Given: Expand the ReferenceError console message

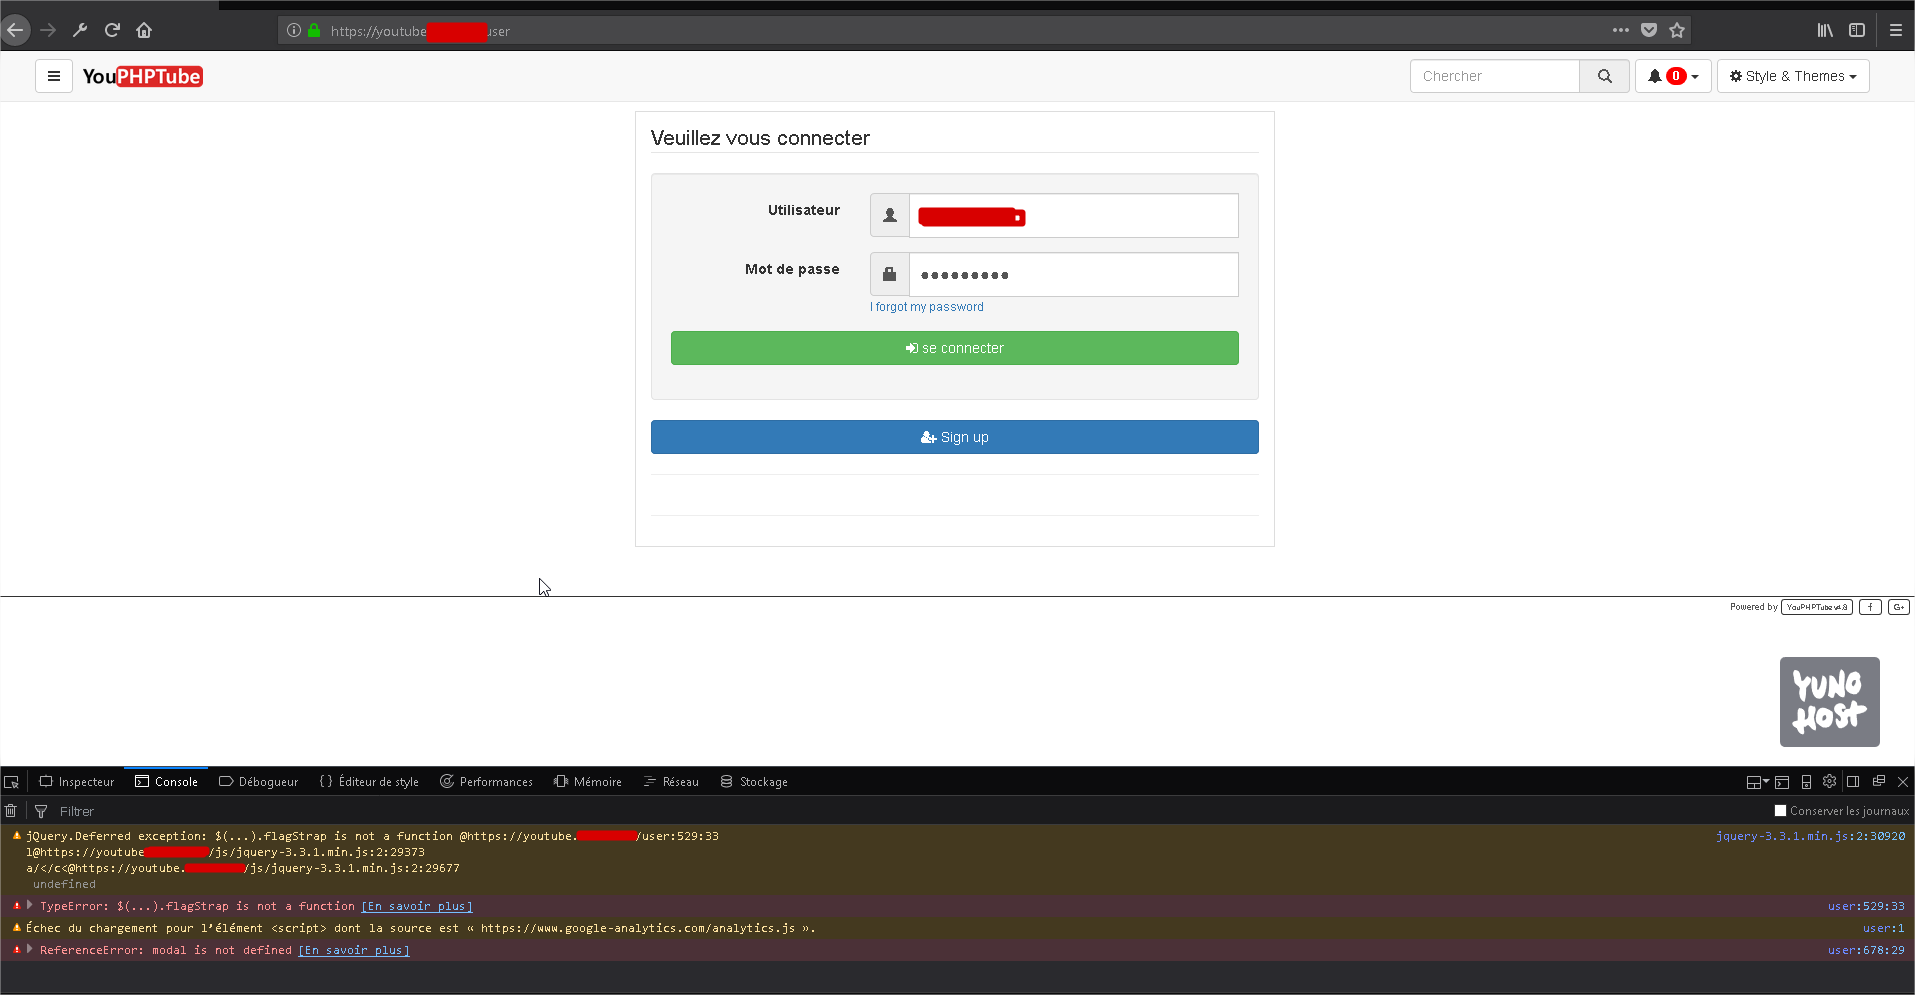Looking at the screenshot, I should pyautogui.click(x=28, y=949).
